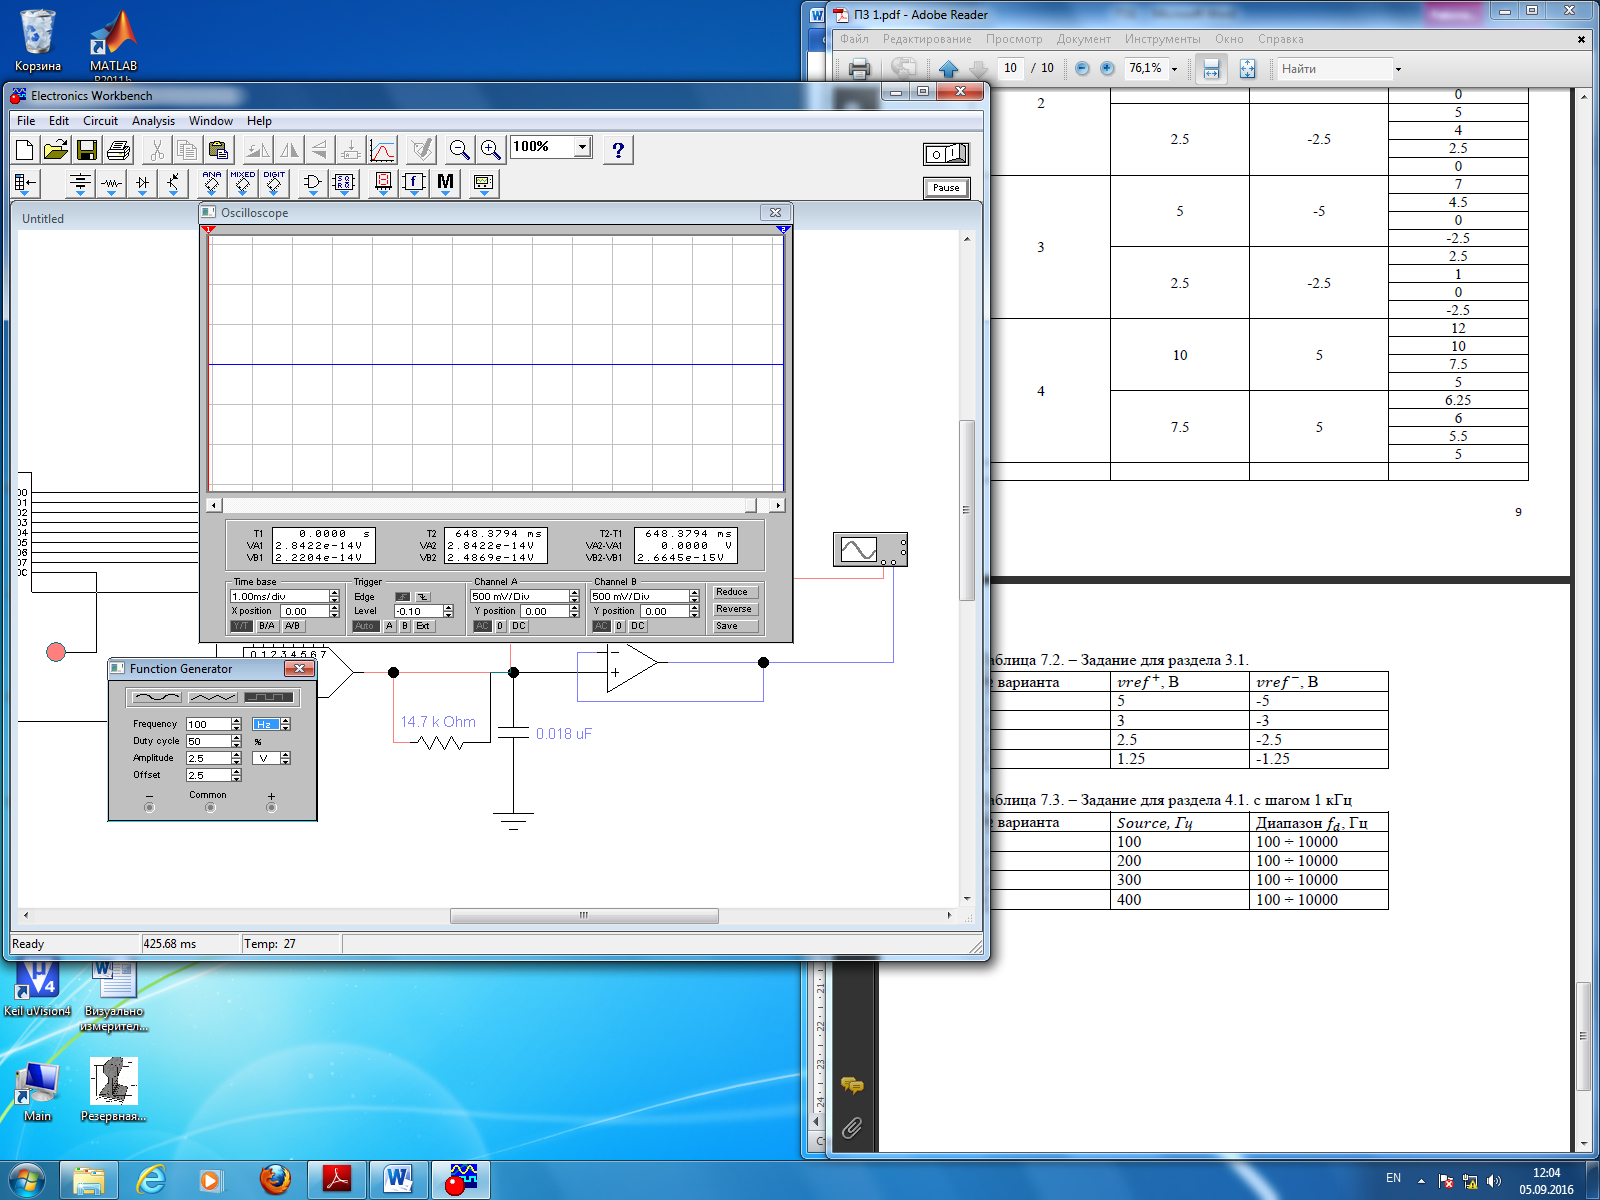Open Help with the question mark icon
Screen dimensions: 1600x1200
(x=618, y=150)
